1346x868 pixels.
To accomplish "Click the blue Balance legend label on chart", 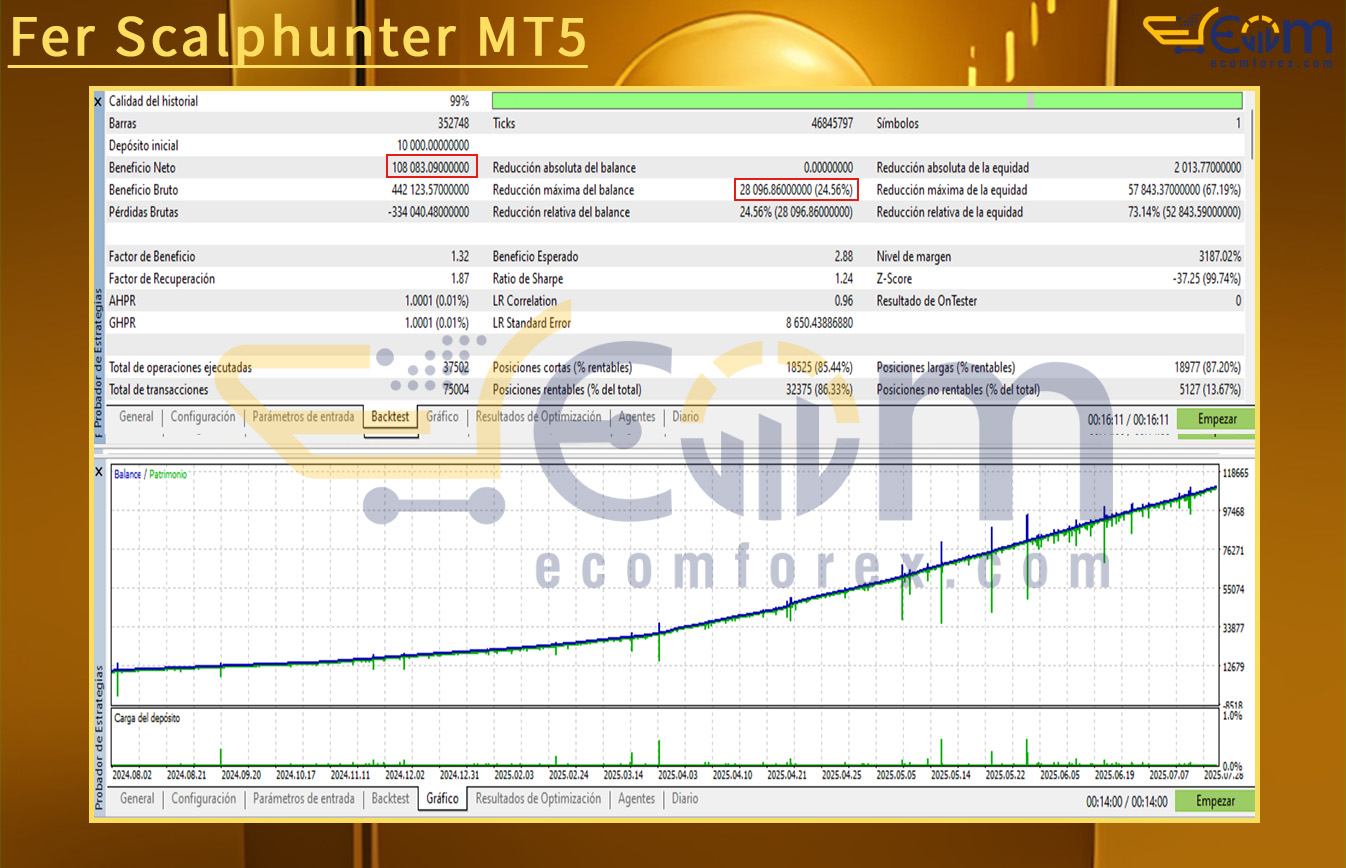I will 127,475.
